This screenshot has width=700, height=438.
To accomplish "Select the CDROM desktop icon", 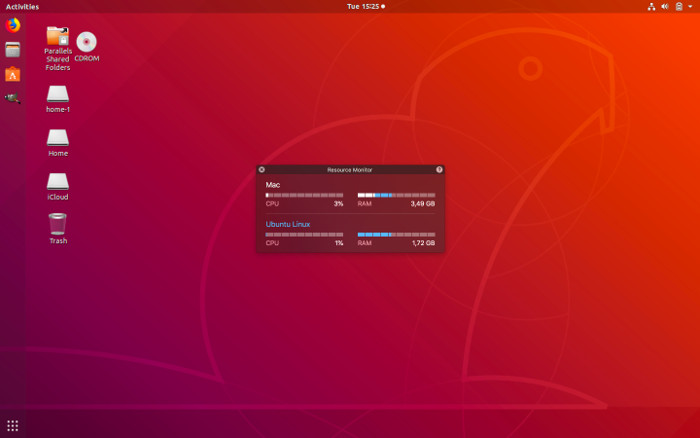I will (87, 46).
